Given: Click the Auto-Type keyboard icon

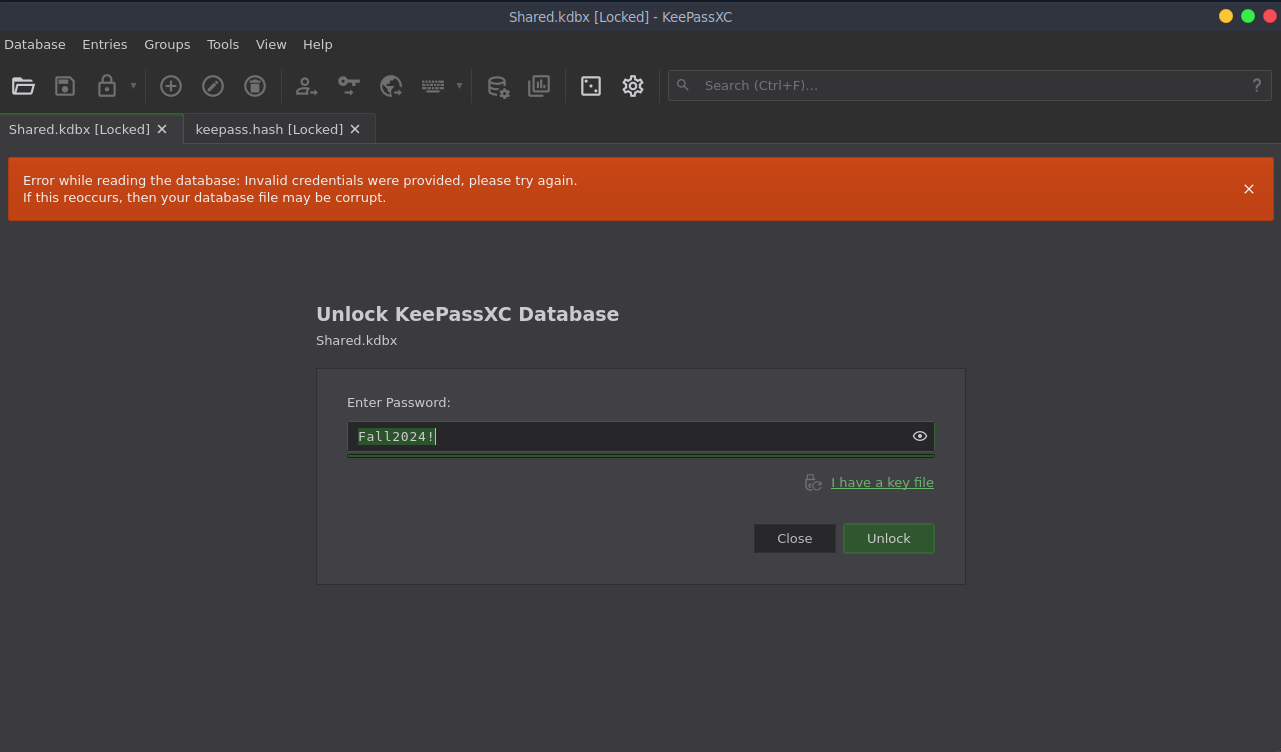Looking at the screenshot, I should [x=433, y=86].
